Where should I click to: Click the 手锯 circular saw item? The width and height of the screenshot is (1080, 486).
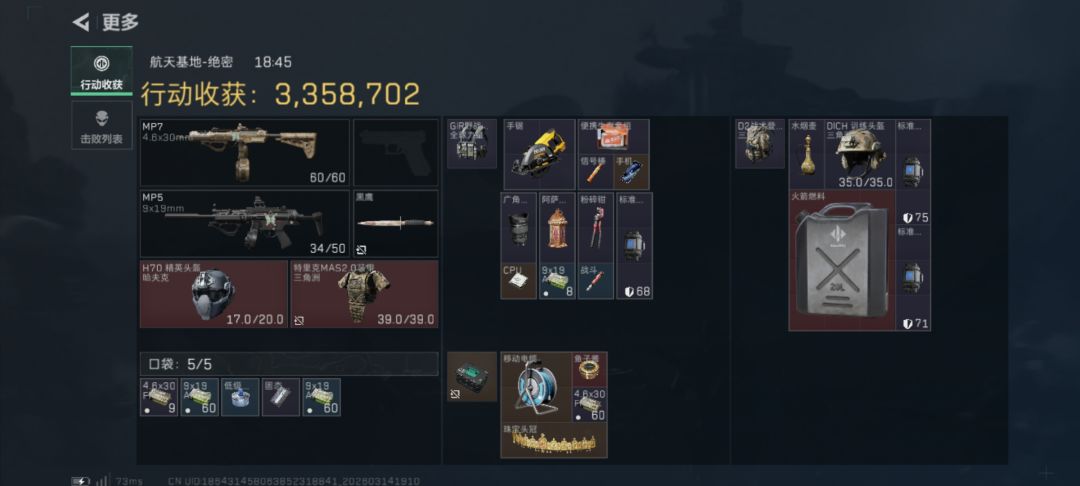[539, 154]
